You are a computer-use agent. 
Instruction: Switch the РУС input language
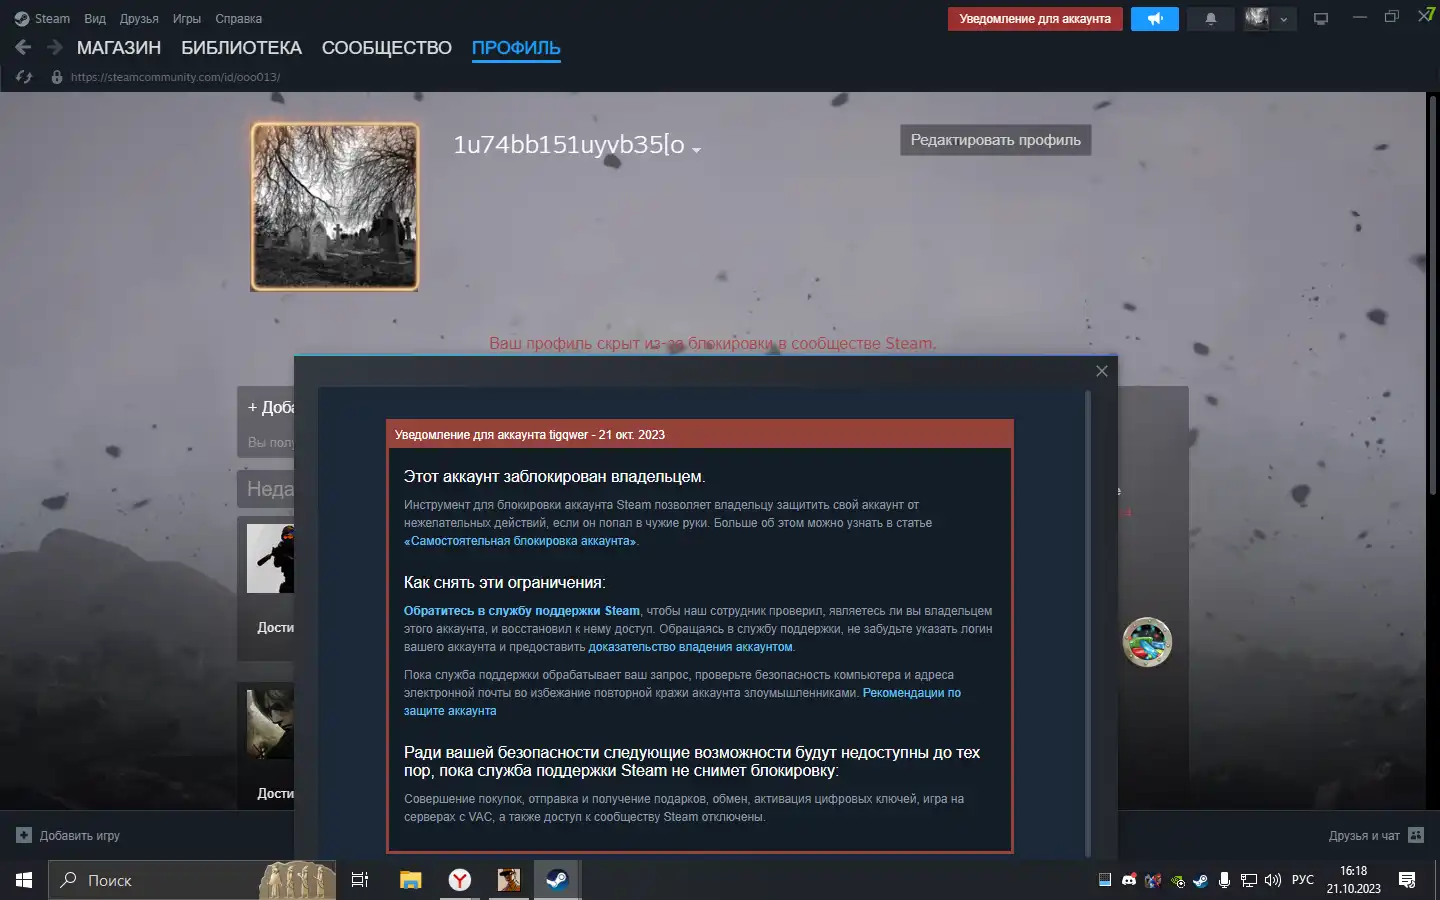(1303, 880)
